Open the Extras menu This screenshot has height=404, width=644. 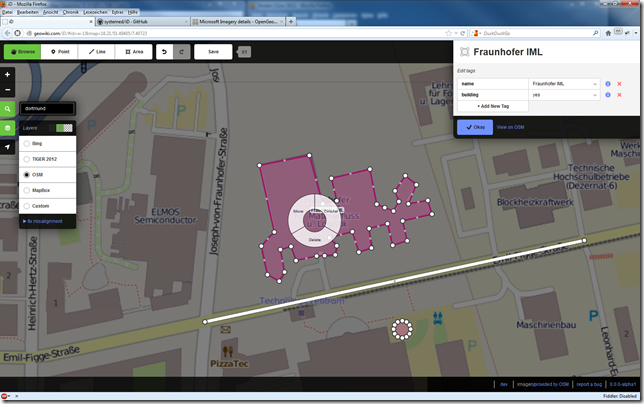[117, 12]
